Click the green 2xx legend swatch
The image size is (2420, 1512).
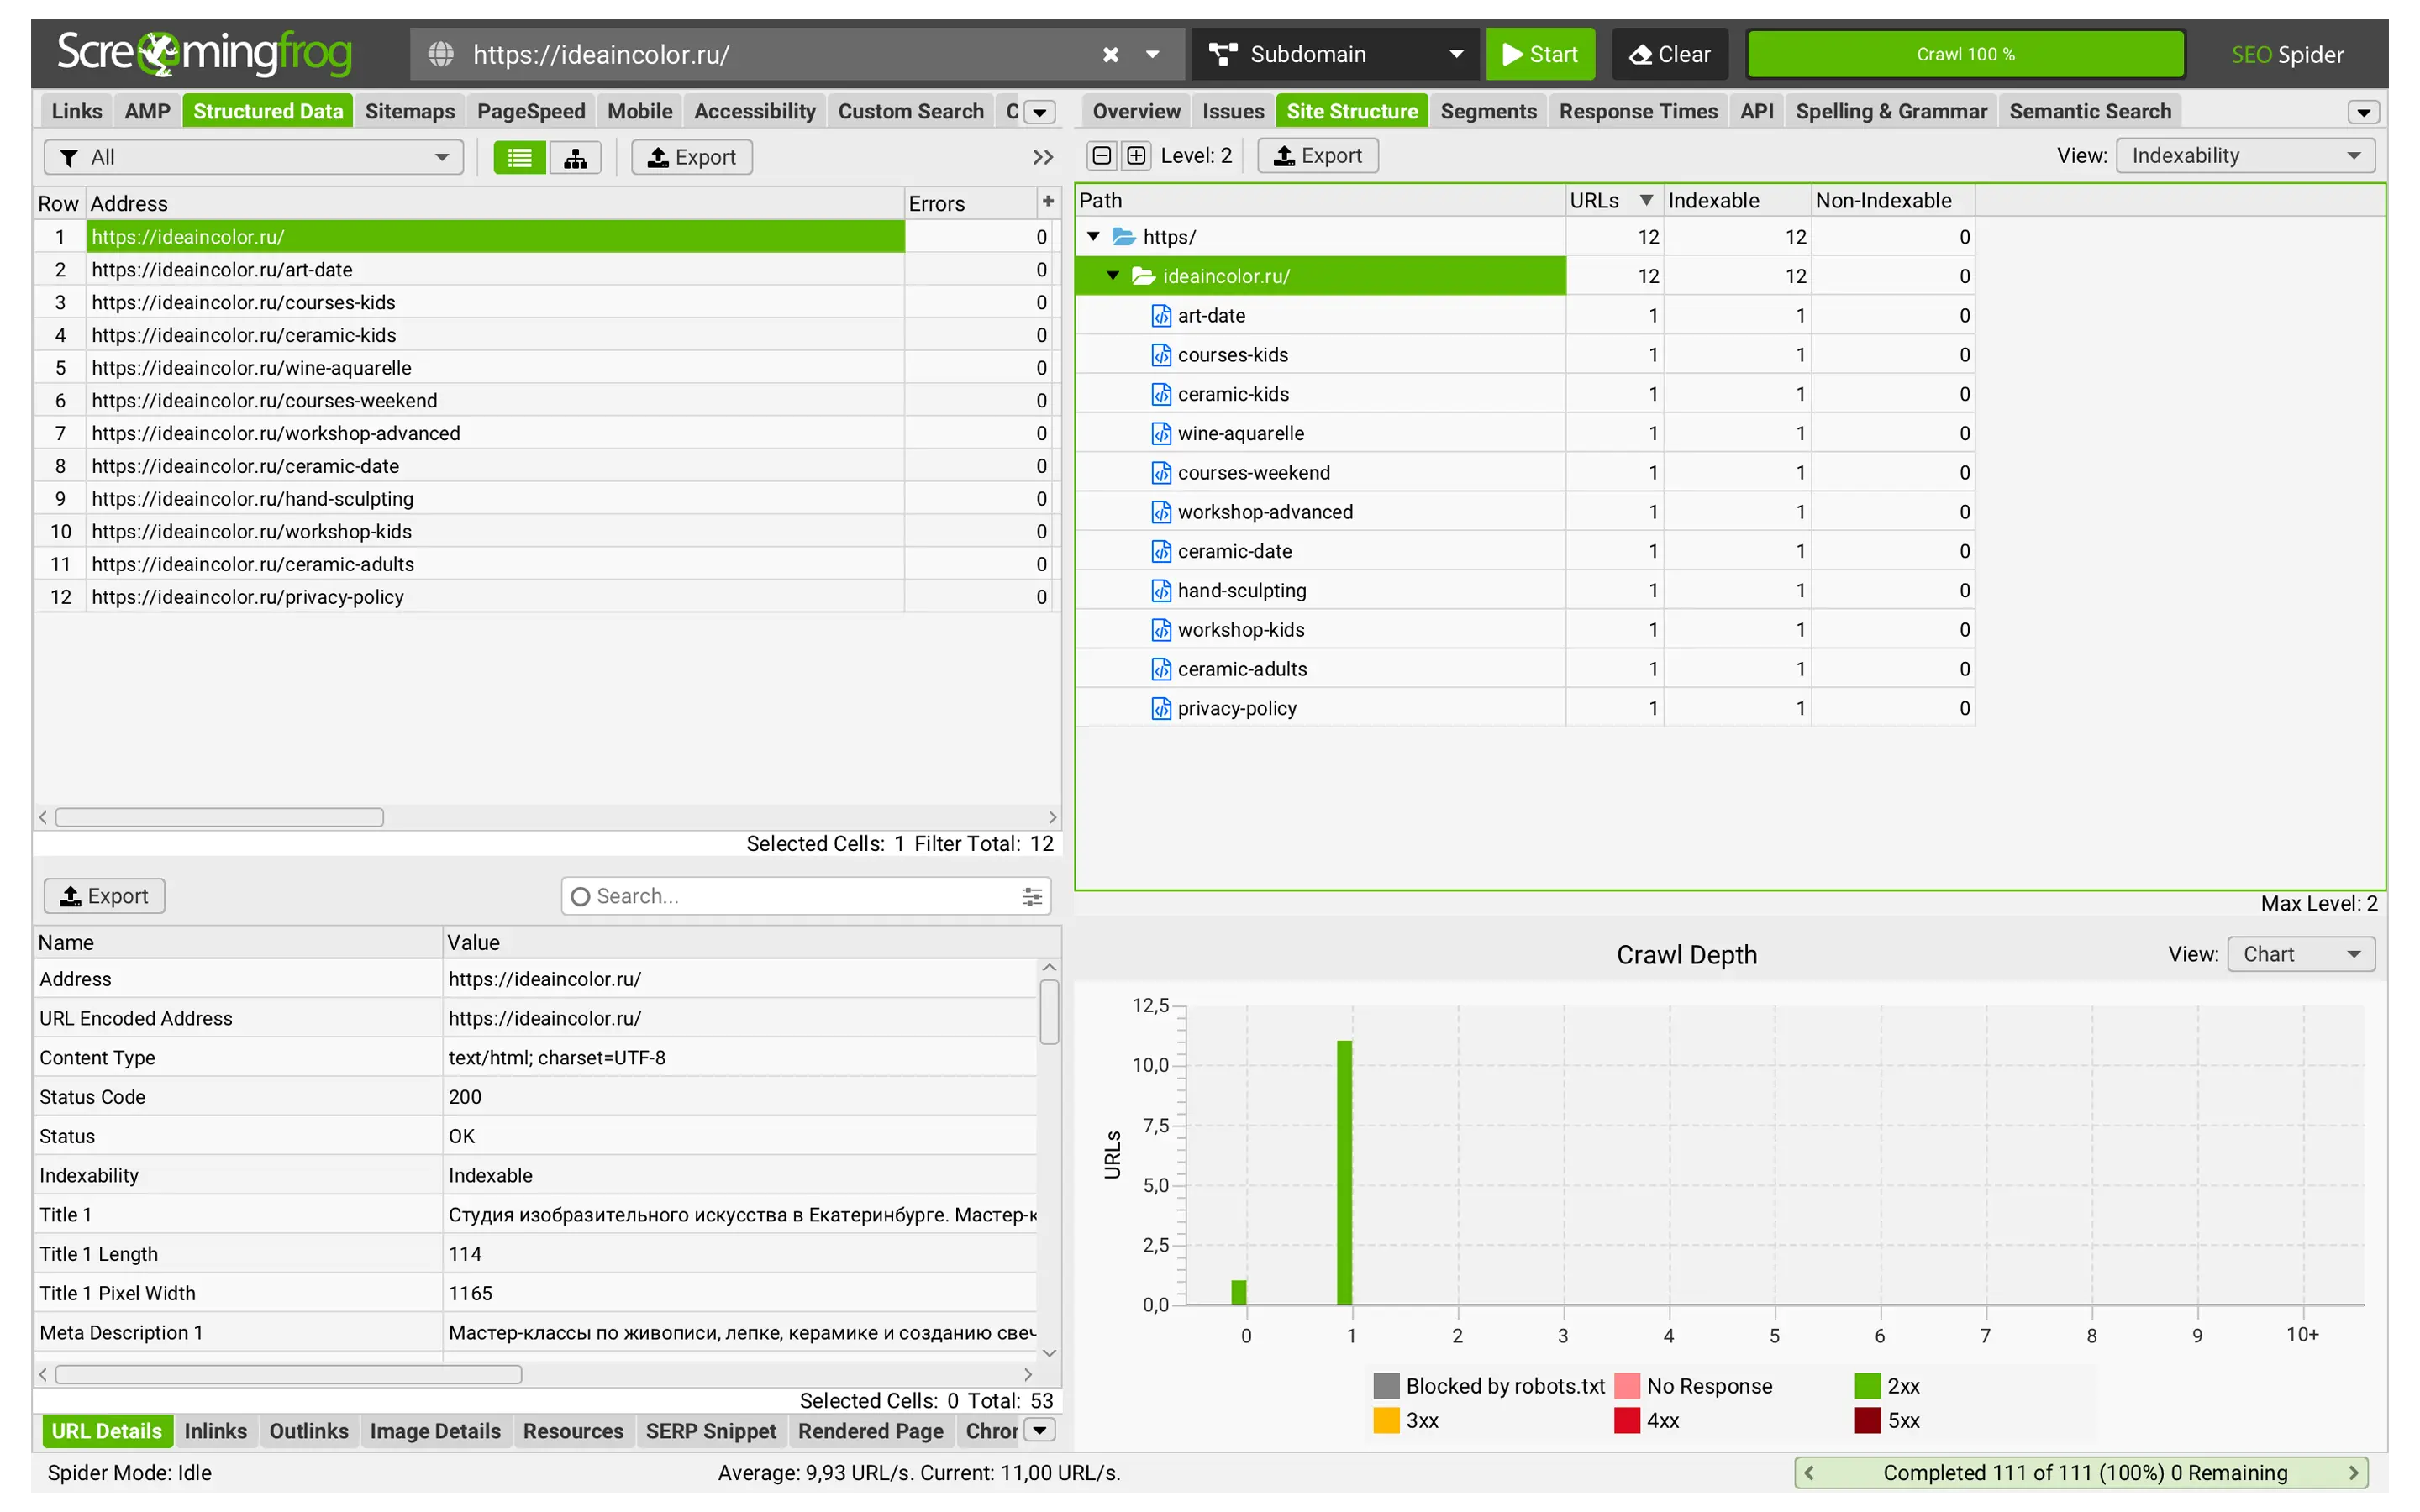(1867, 1386)
